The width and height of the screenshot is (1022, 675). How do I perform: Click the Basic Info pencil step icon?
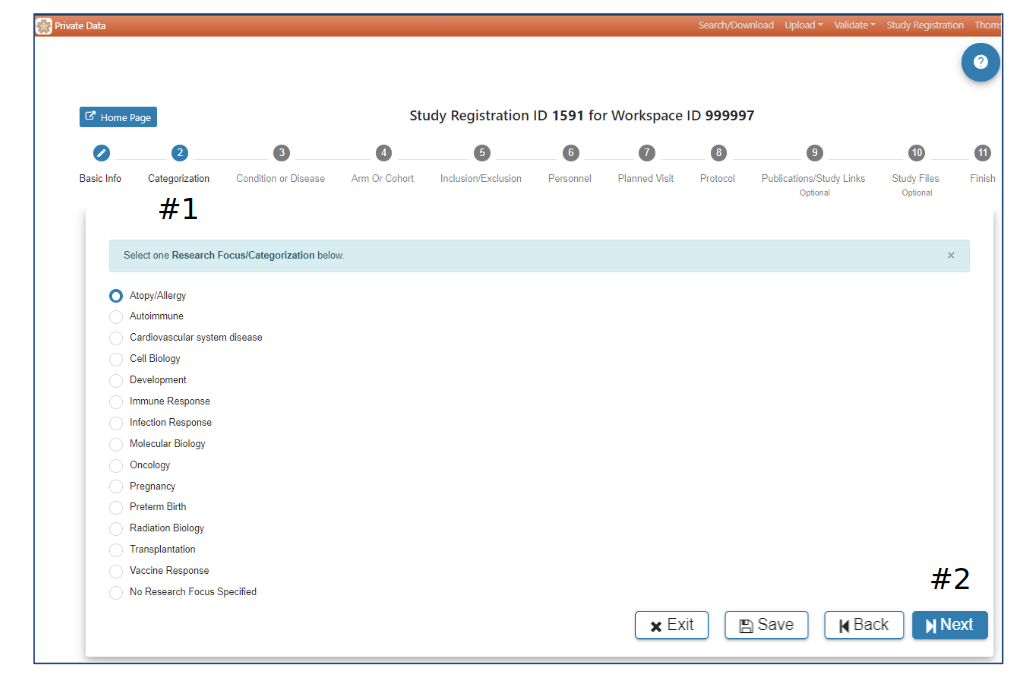(101, 153)
